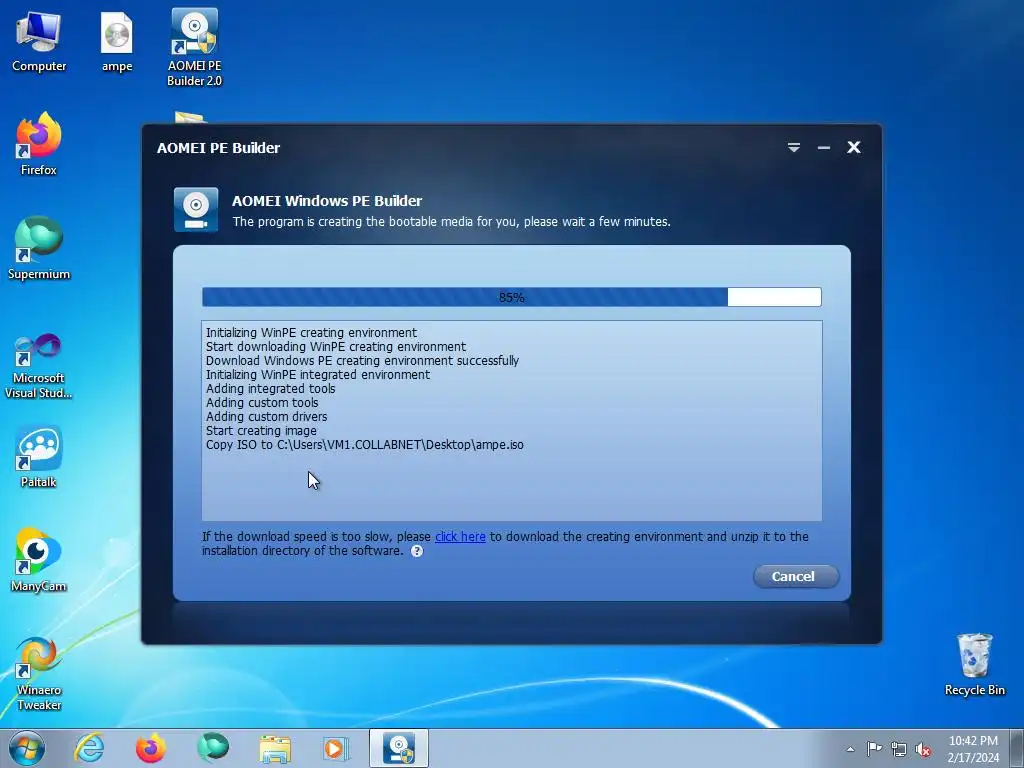Click the Show desktop strip
The image size is (1024, 768).
click(x=1017, y=748)
